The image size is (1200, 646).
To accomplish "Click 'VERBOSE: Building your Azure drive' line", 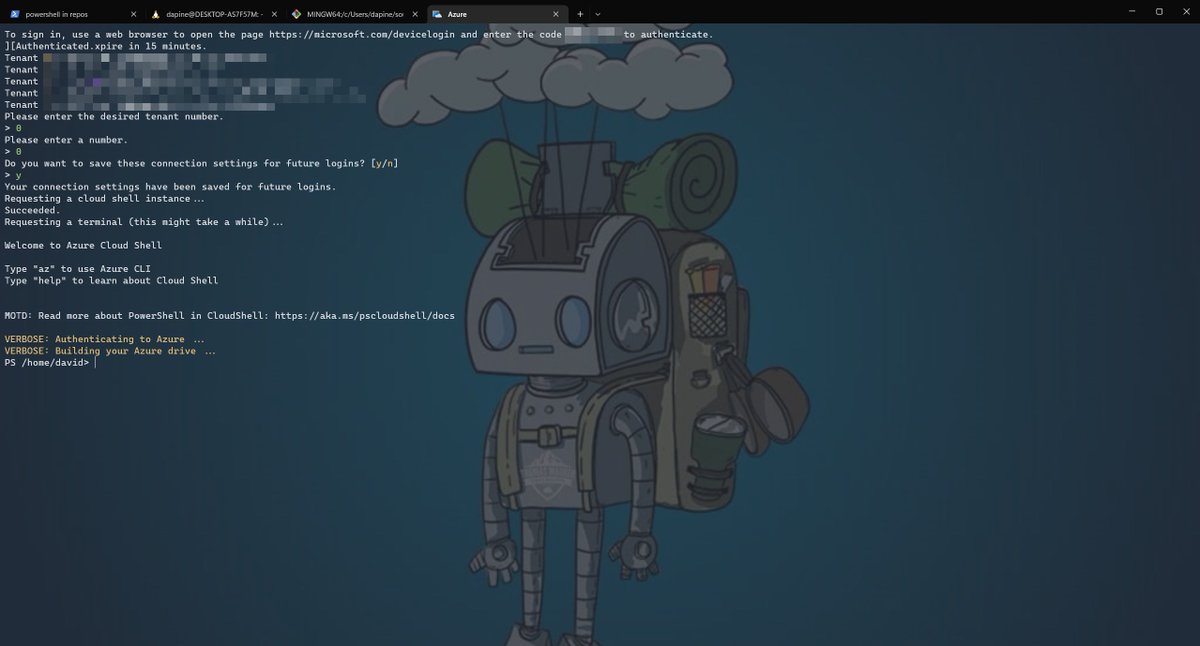I will click(110, 351).
